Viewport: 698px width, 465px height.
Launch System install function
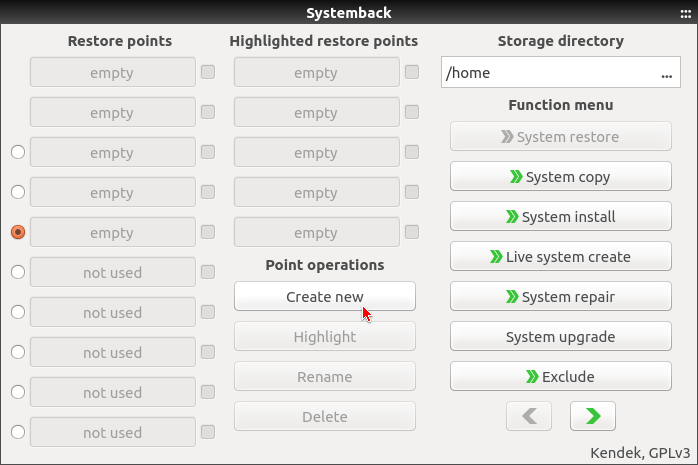coord(560,217)
